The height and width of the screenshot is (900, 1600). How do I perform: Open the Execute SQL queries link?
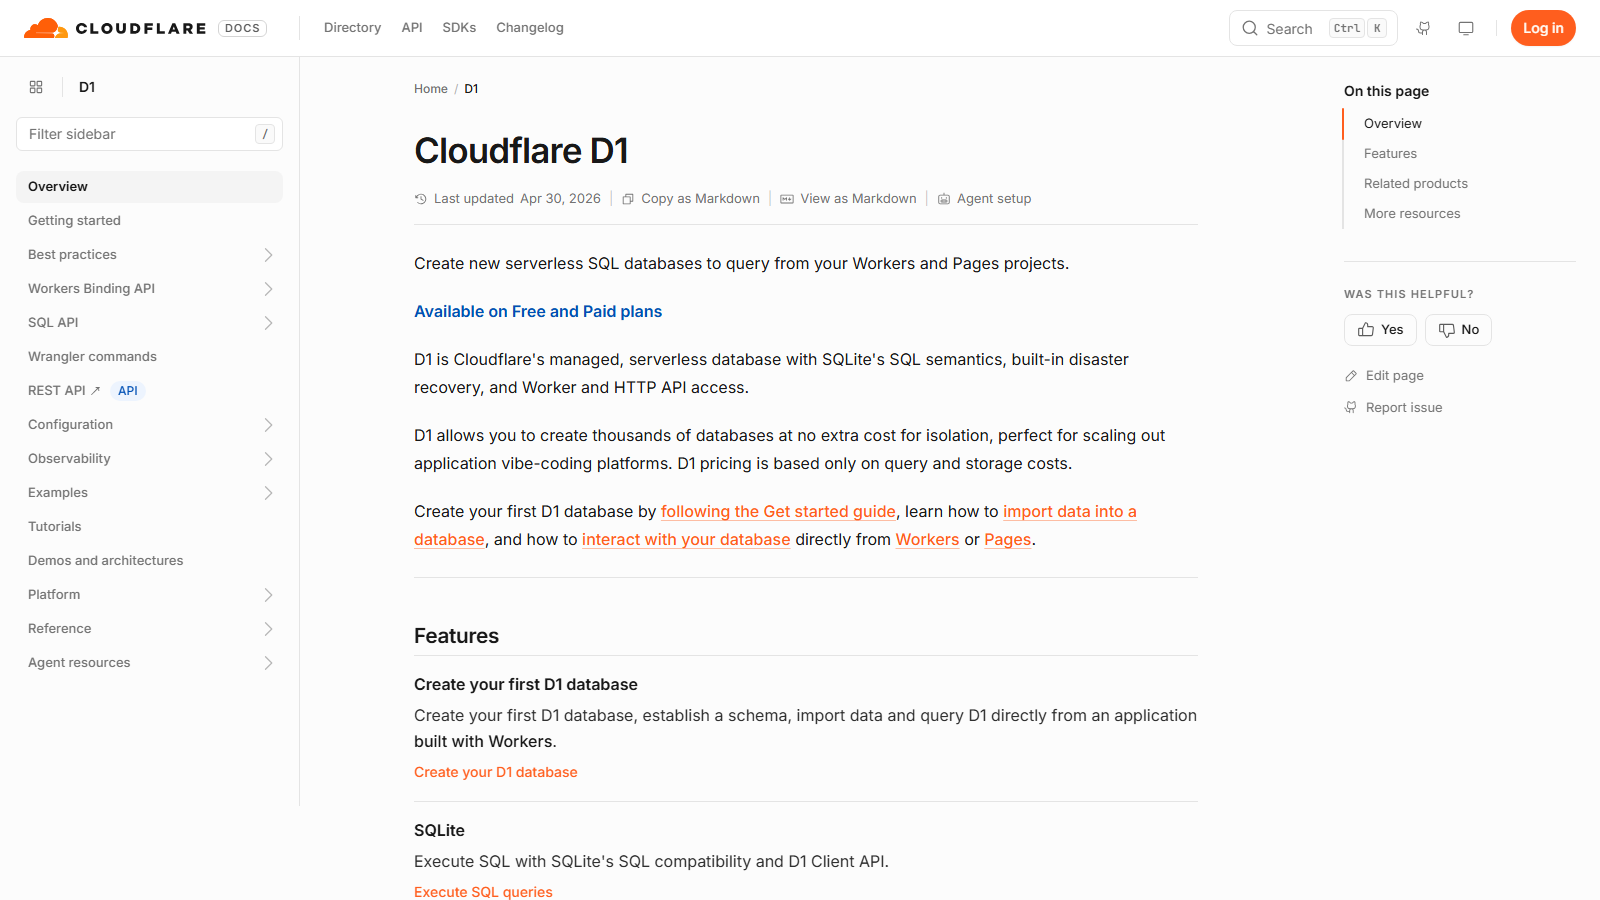(483, 892)
